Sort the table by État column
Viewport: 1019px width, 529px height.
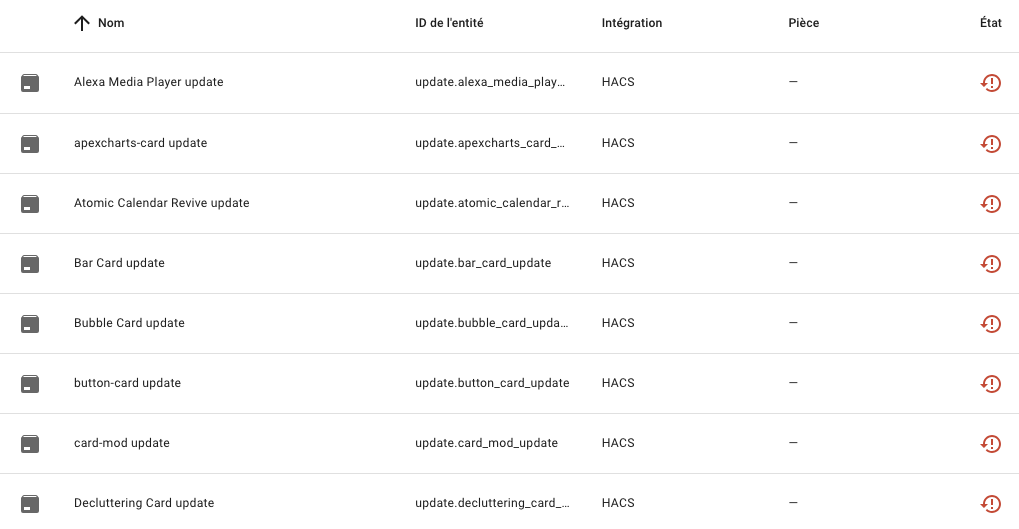tap(990, 23)
